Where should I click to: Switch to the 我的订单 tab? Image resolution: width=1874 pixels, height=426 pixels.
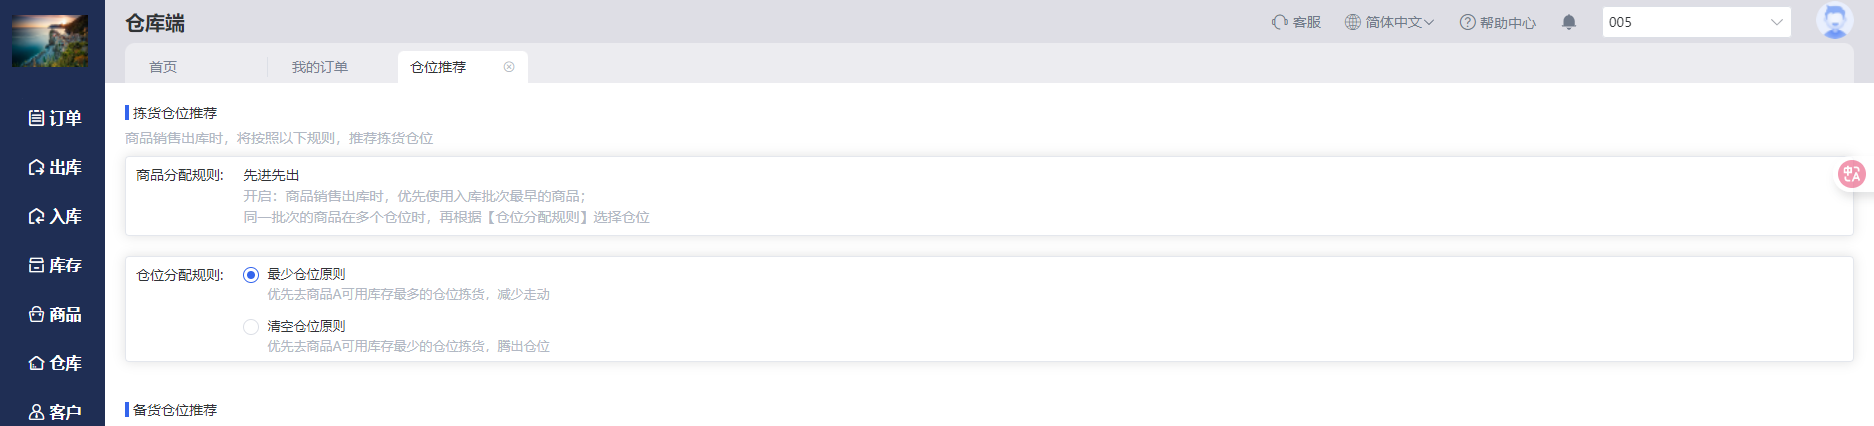click(x=320, y=67)
